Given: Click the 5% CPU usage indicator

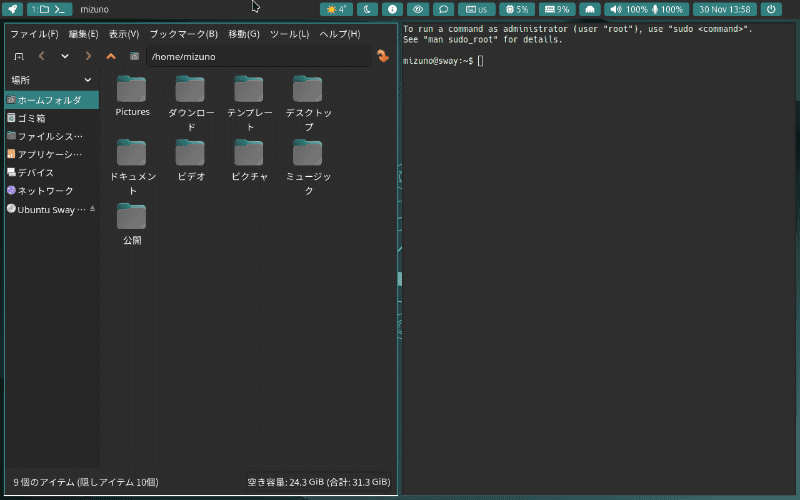Looking at the screenshot, I should pos(517,9).
